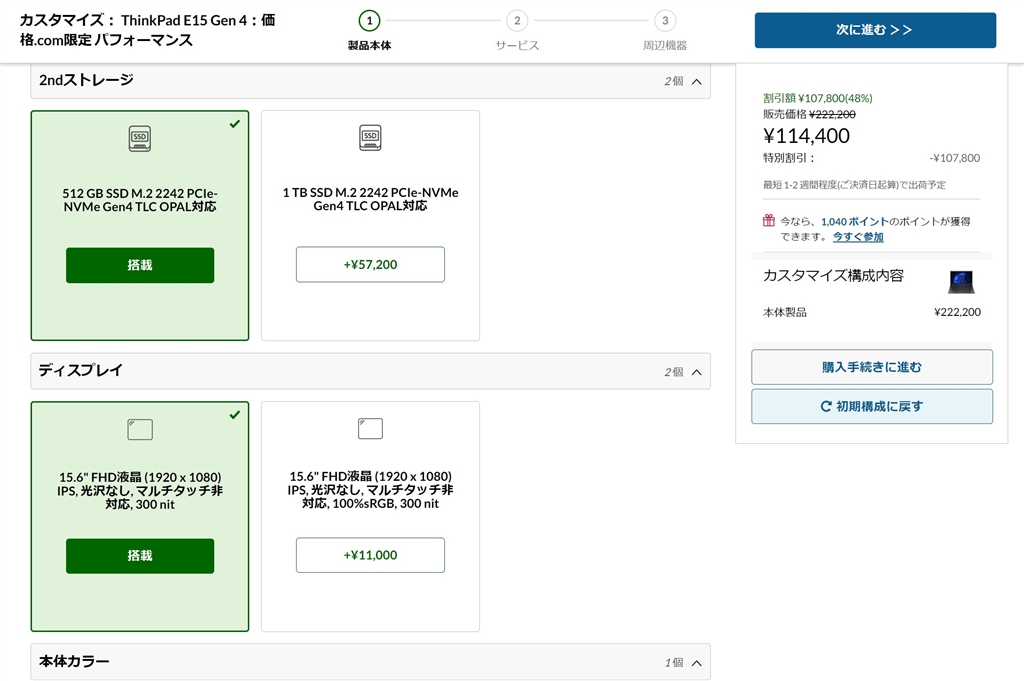Collapse the ディスプレイ section
1024x681 pixels.
pos(696,372)
